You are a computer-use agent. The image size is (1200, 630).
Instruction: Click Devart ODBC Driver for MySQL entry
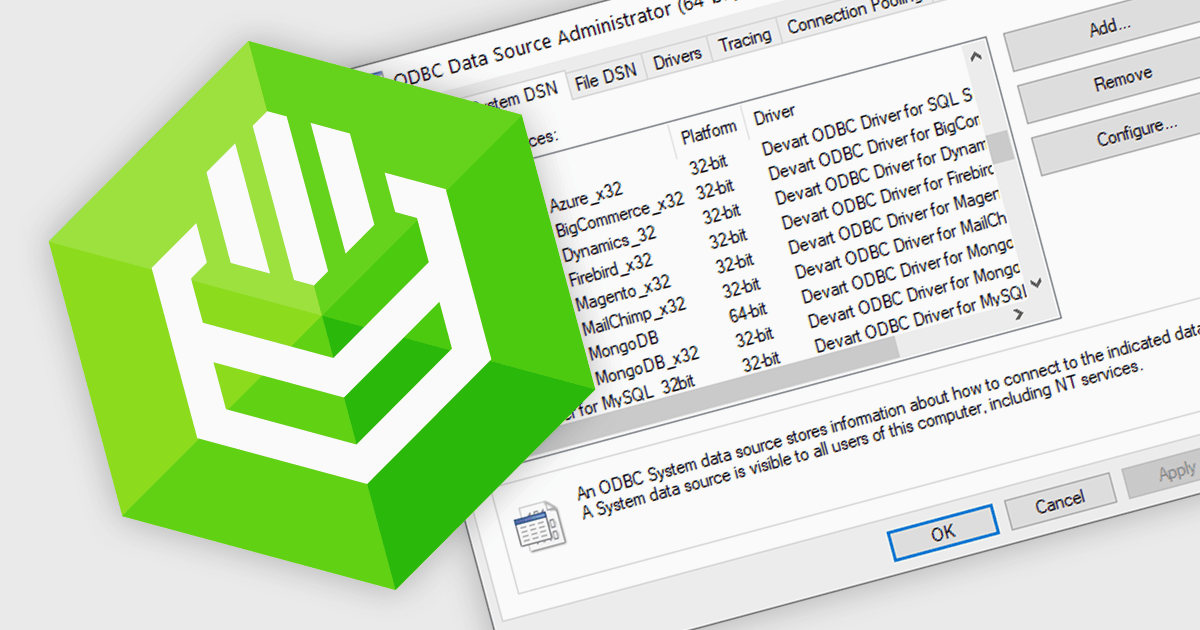click(x=921, y=319)
